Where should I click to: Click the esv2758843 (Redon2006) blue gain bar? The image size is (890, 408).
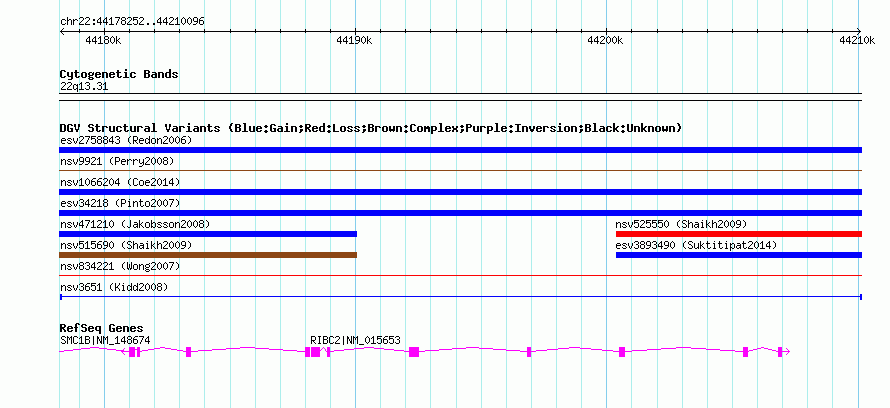(x=460, y=150)
